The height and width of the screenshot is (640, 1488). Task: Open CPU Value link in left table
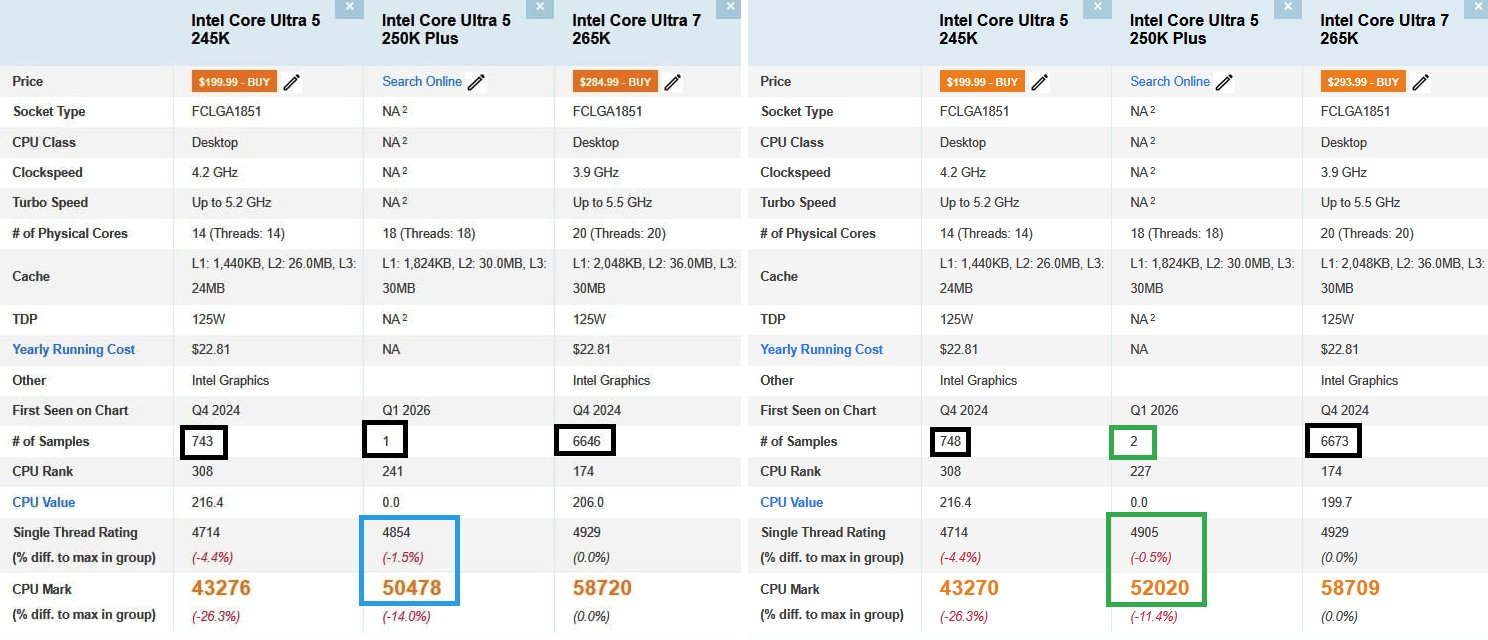(x=44, y=503)
